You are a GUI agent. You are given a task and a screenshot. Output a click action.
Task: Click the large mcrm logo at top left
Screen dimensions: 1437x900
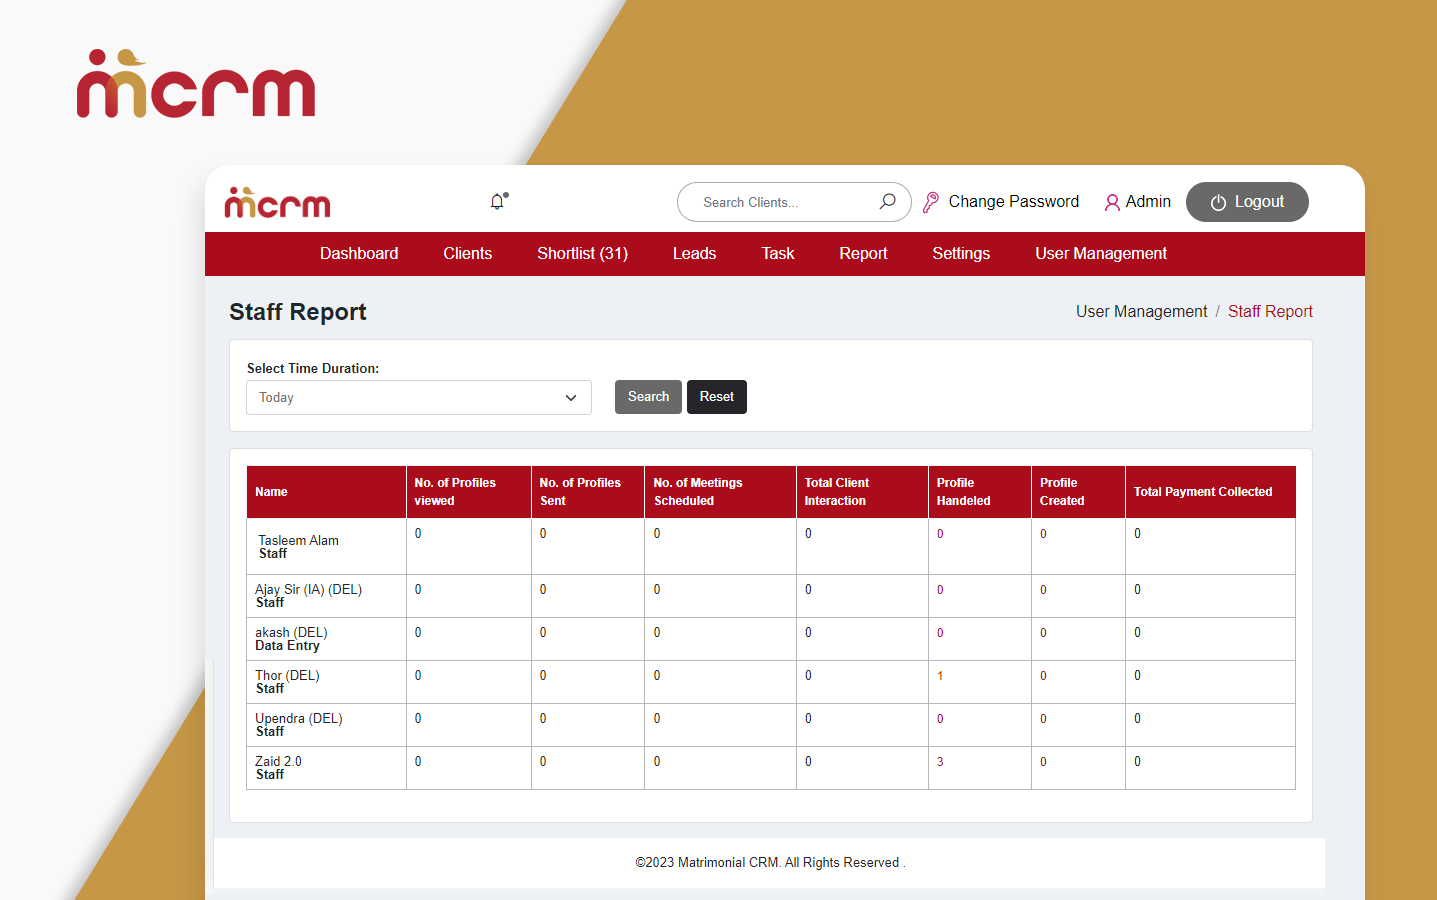pyautogui.click(x=196, y=84)
